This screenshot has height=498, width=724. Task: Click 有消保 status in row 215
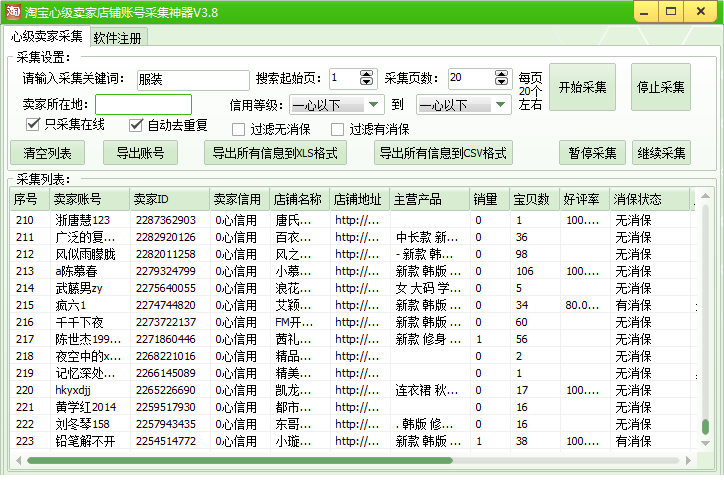[x=634, y=306]
